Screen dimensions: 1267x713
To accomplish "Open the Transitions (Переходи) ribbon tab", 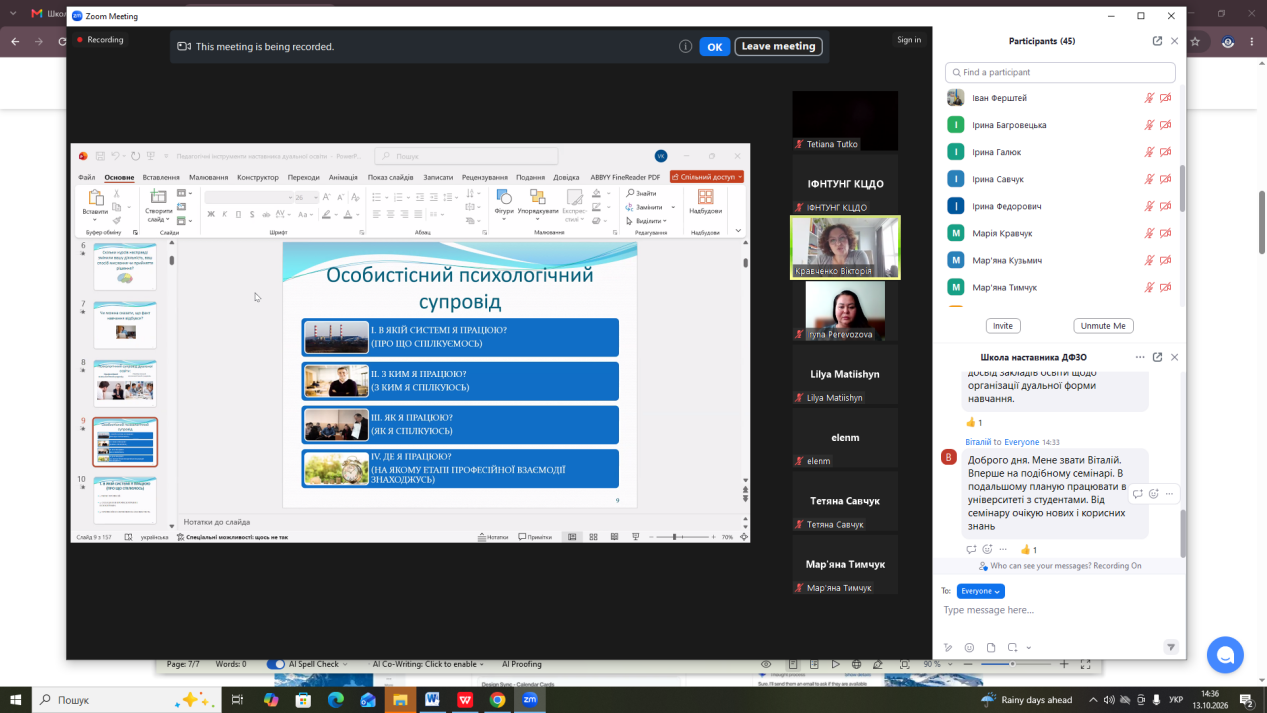I will pos(304,177).
